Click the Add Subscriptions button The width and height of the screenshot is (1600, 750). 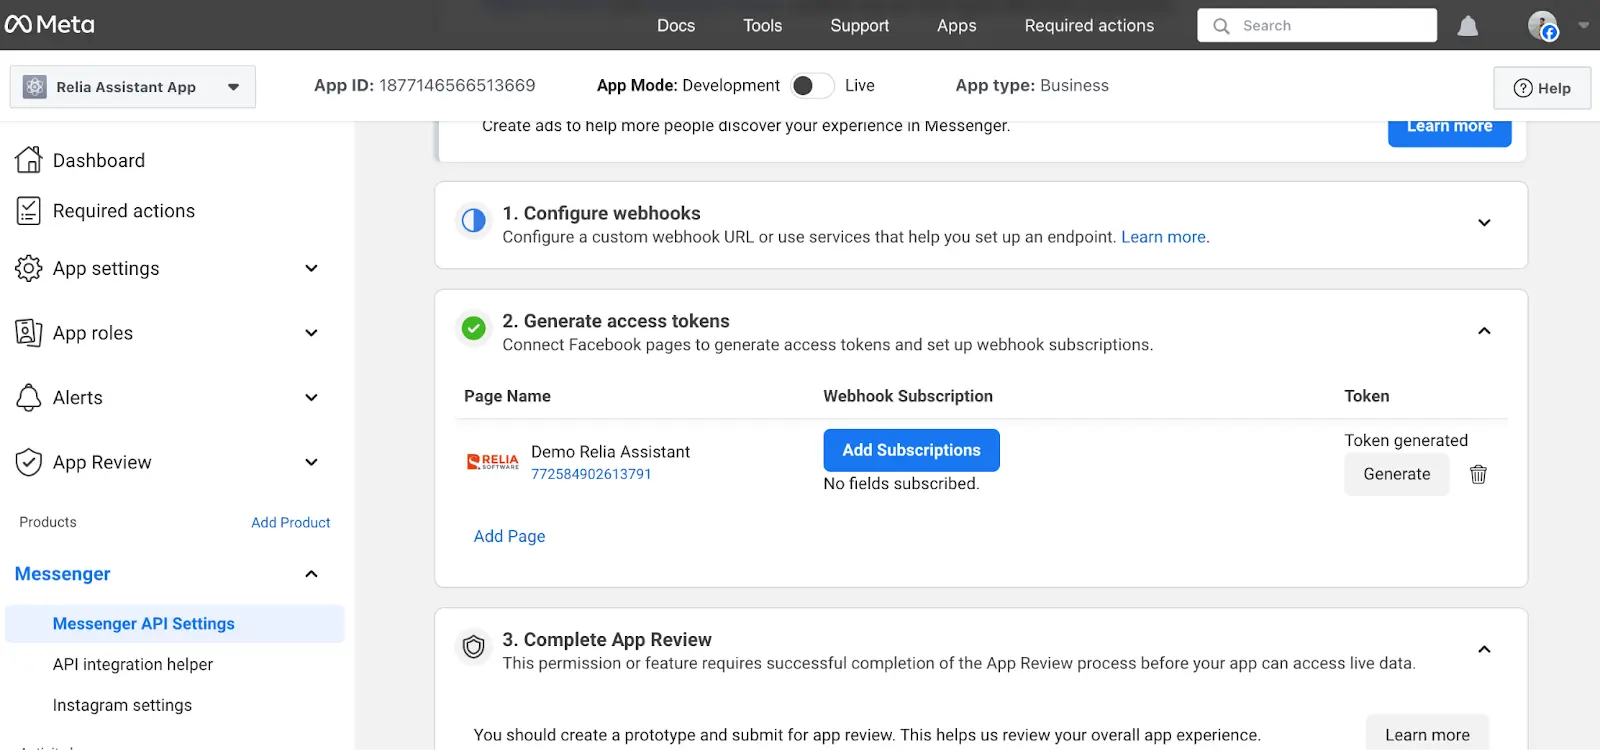pos(911,450)
